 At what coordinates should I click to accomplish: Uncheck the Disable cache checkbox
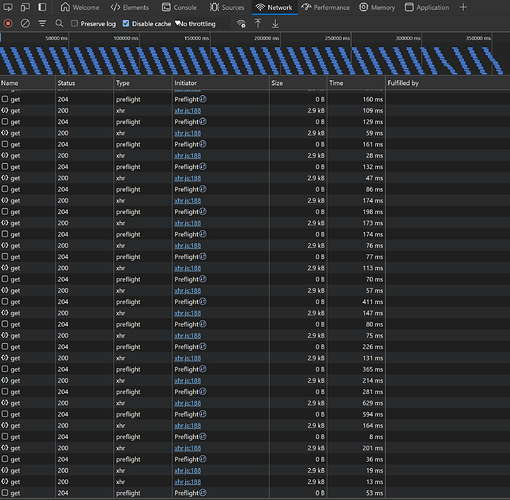[x=126, y=23]
